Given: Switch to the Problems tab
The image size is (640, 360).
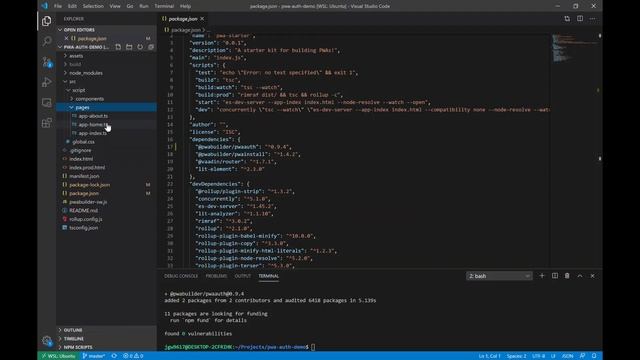Looking at the screenshot, I should (x=216, y=276).
